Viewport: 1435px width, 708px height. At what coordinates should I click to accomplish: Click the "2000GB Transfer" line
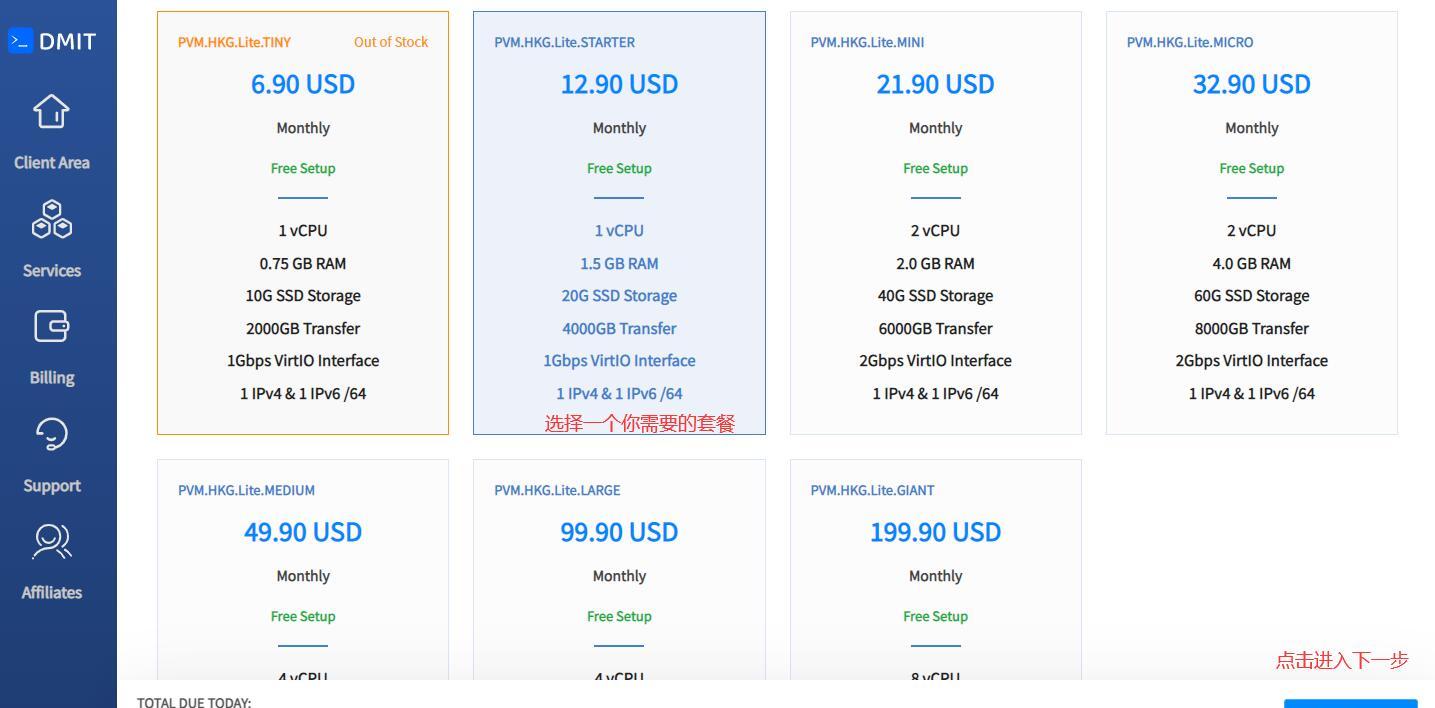click(303, 329)
